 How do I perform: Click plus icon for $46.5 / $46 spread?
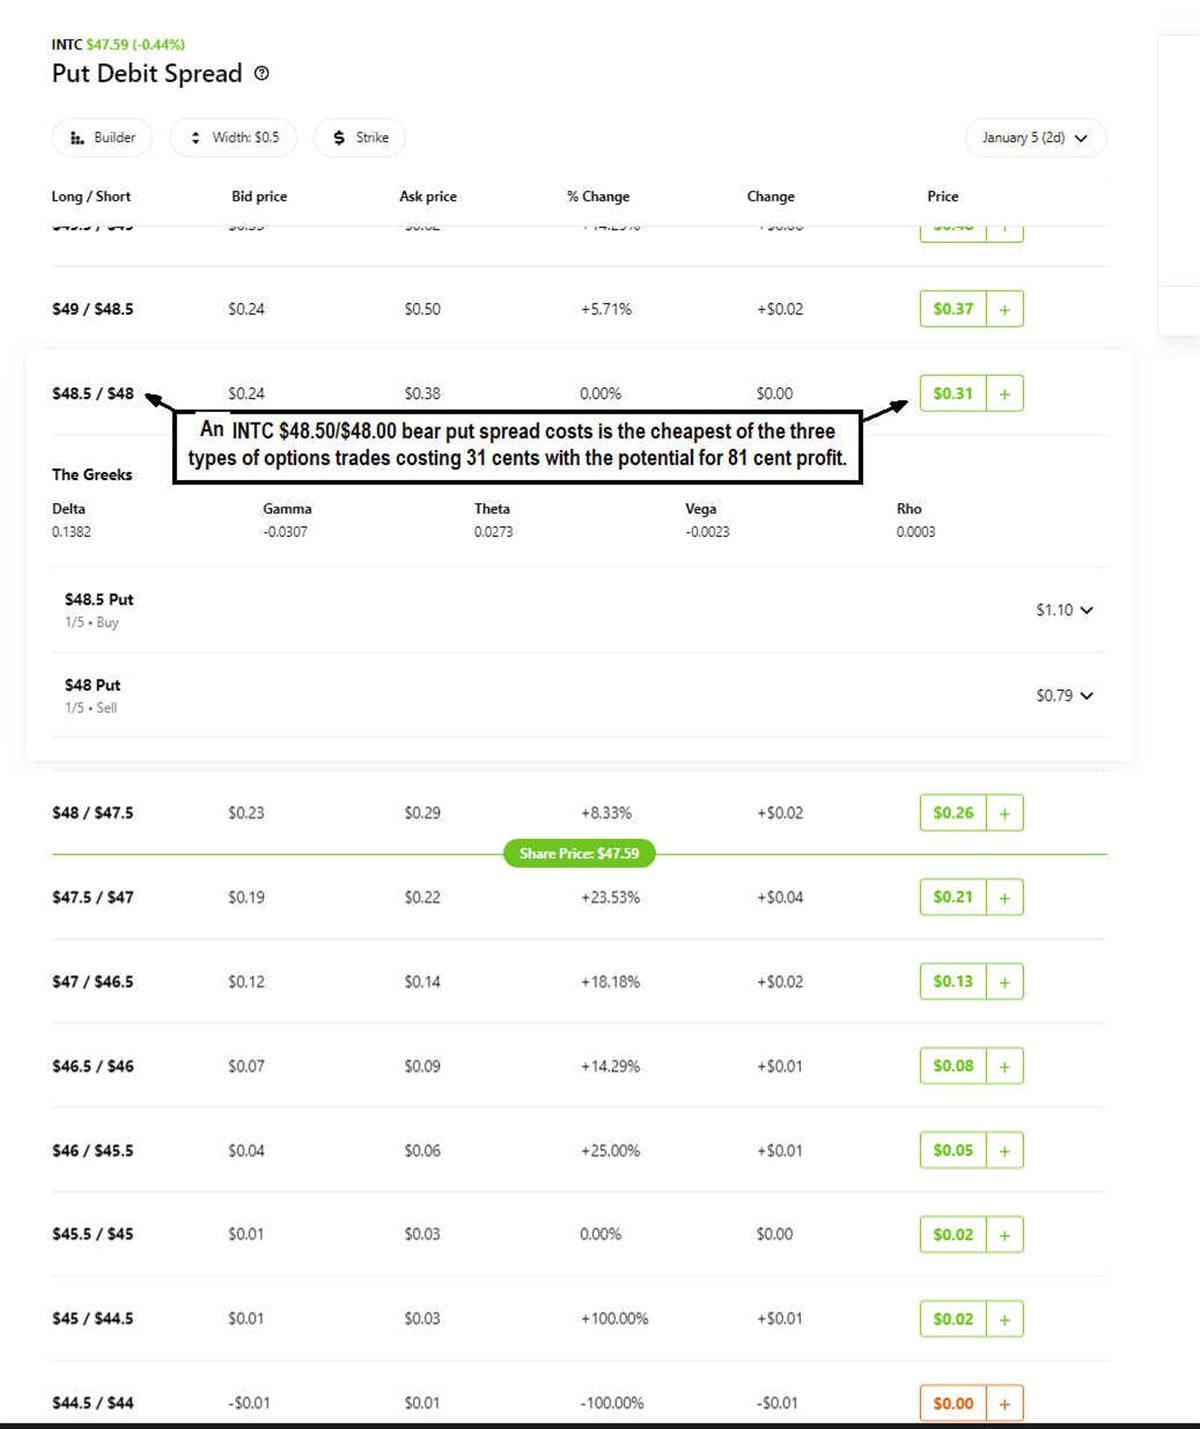(1004, 1066)
